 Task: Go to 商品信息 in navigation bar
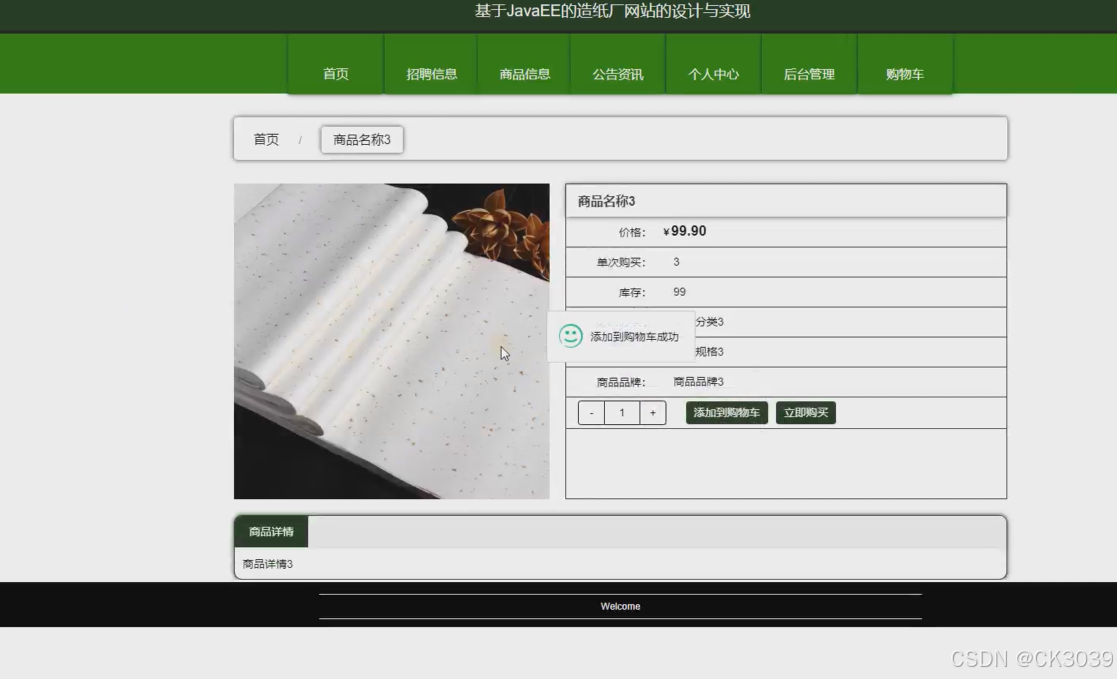525,74
